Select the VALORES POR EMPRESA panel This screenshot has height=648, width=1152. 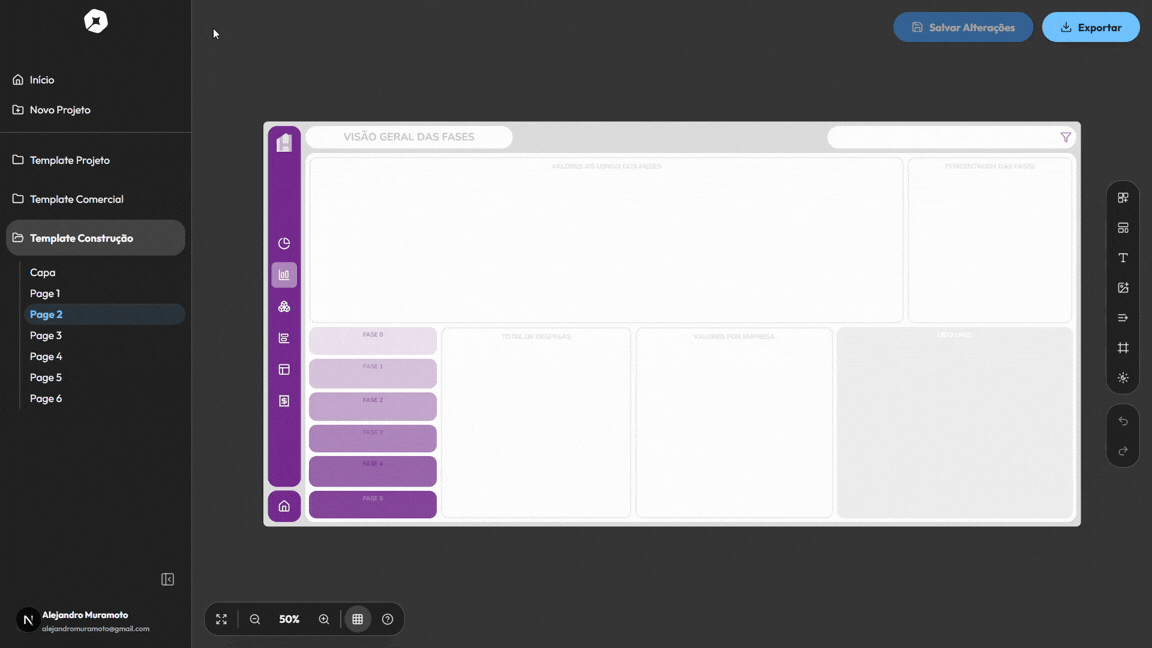coord(734,422)
